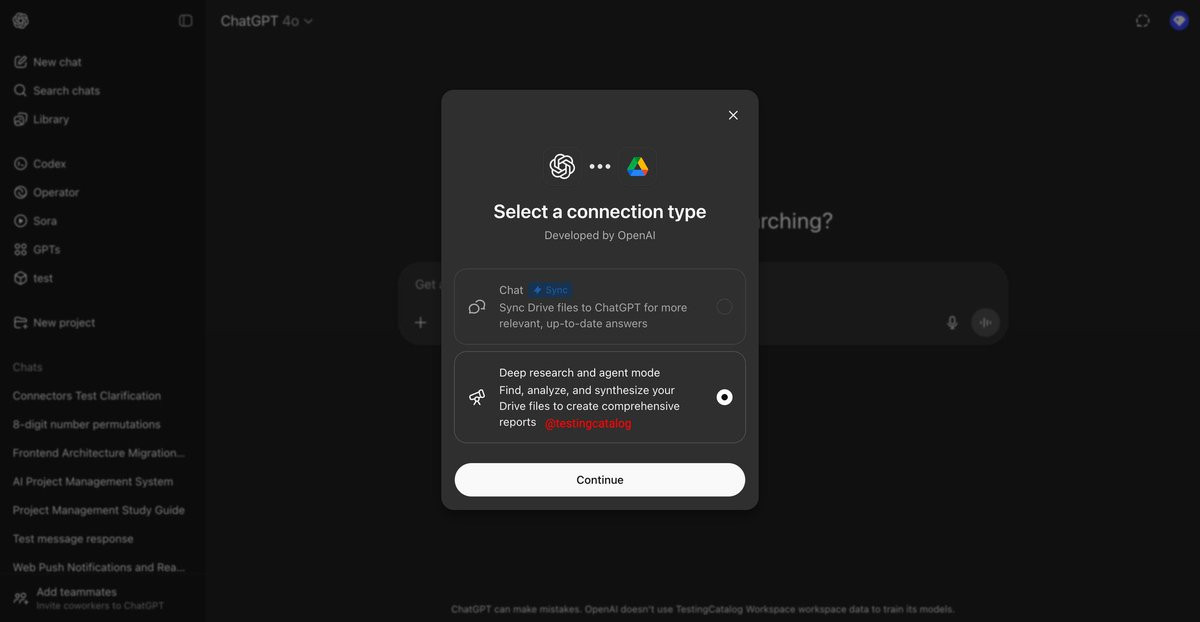The height and width of the screenshot is (622, 1200).
Task: Click the microphone dictation icon
Action: 952,322
